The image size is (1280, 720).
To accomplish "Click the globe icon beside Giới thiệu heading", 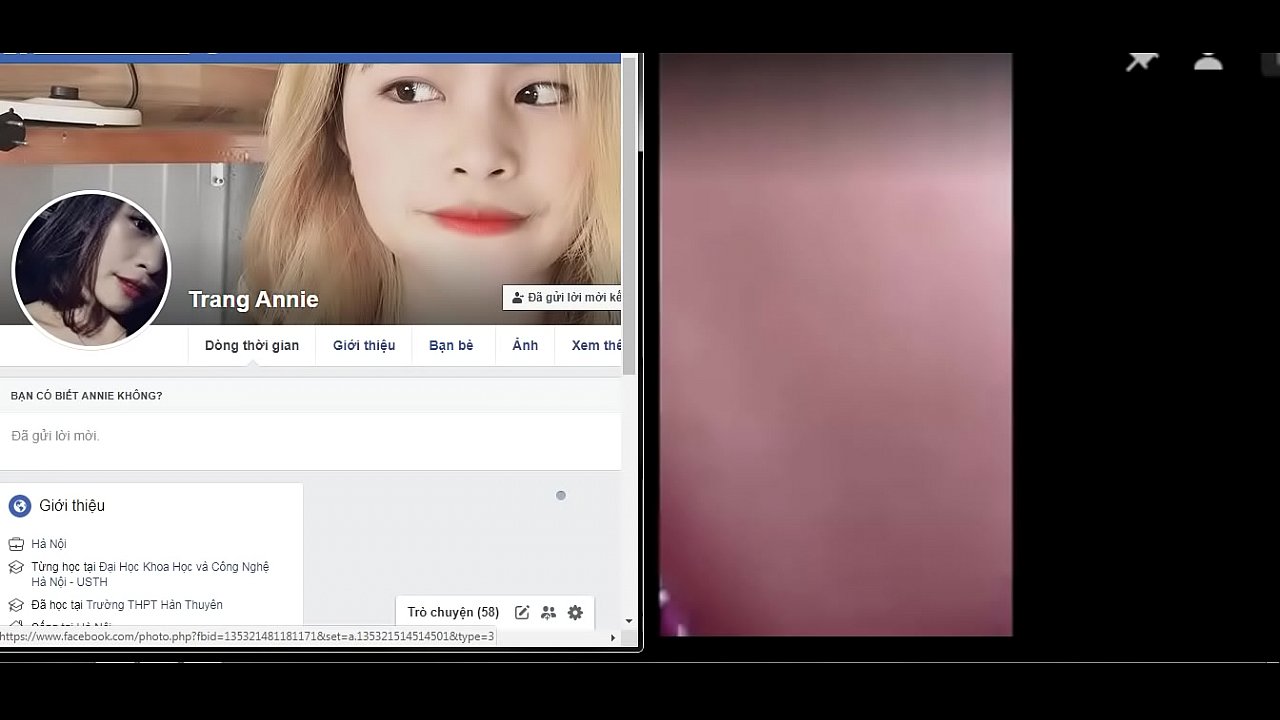I will click(x=20, y=506).
